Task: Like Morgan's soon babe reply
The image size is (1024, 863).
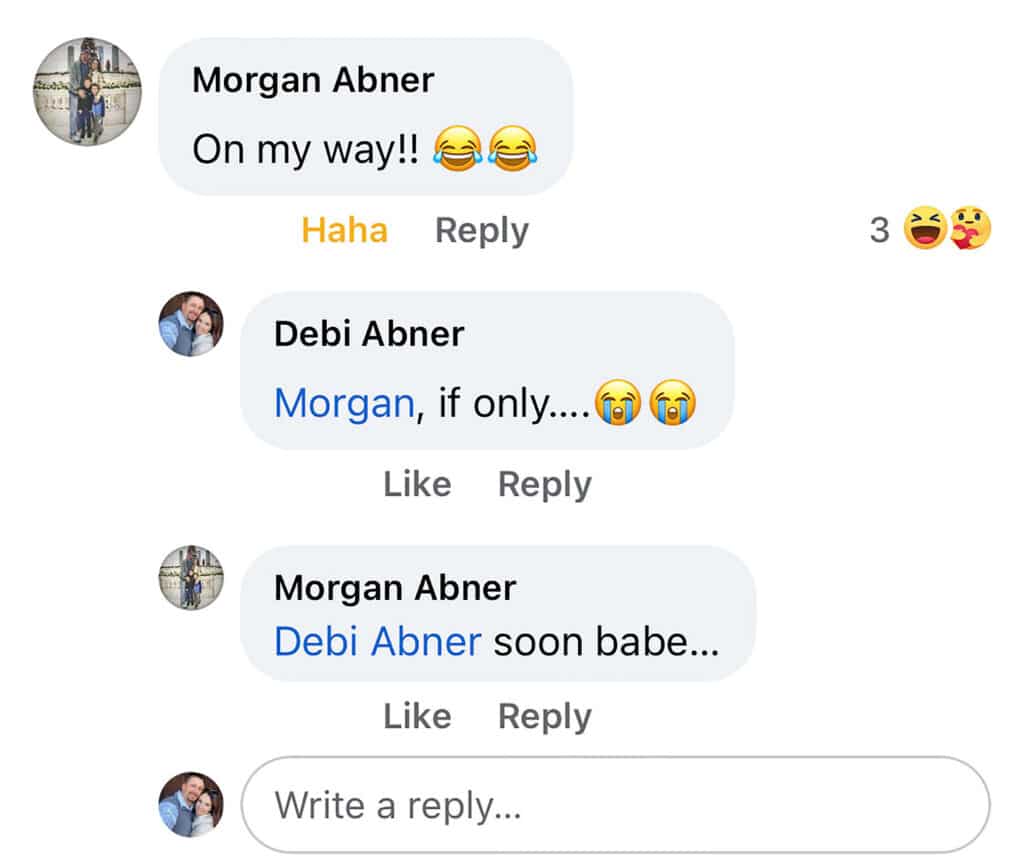Action: click(x=417, y=716)
